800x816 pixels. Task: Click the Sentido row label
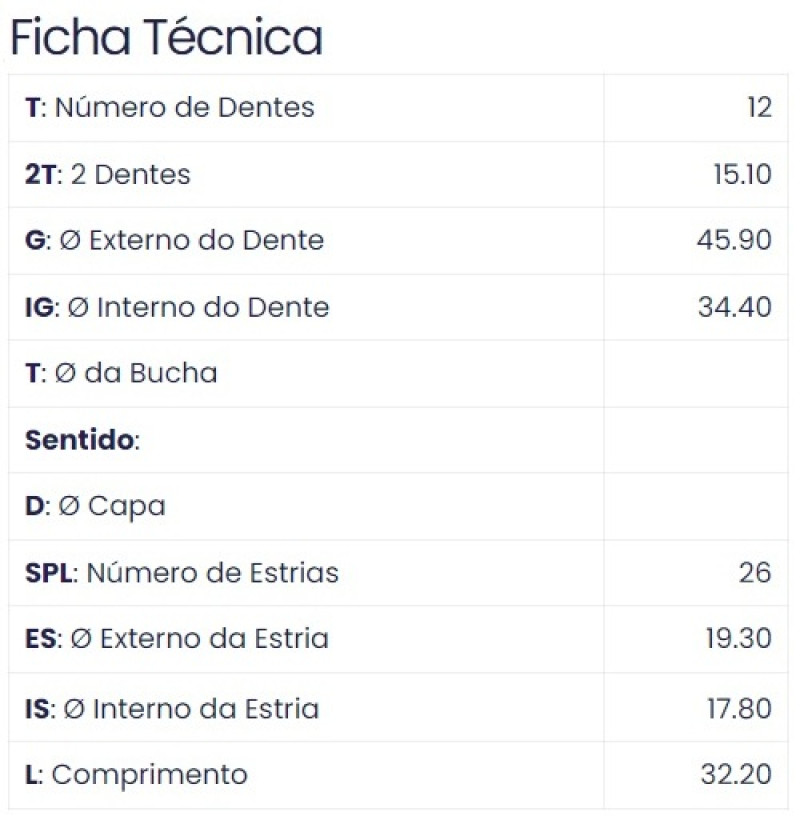82,440
